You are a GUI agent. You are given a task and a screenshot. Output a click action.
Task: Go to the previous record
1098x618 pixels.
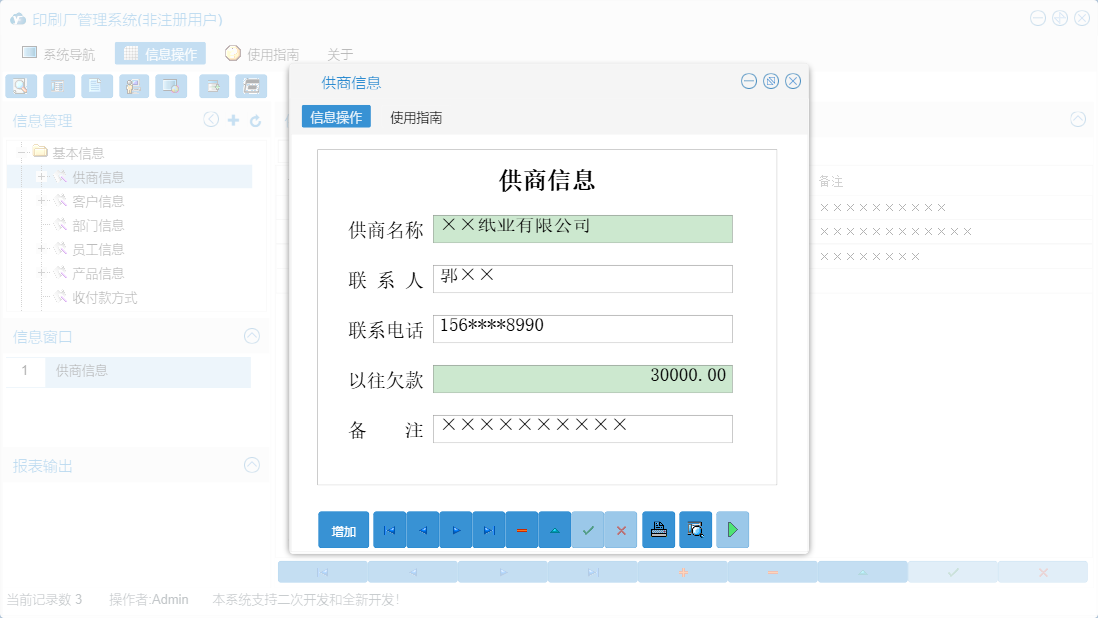pos(422,529)
